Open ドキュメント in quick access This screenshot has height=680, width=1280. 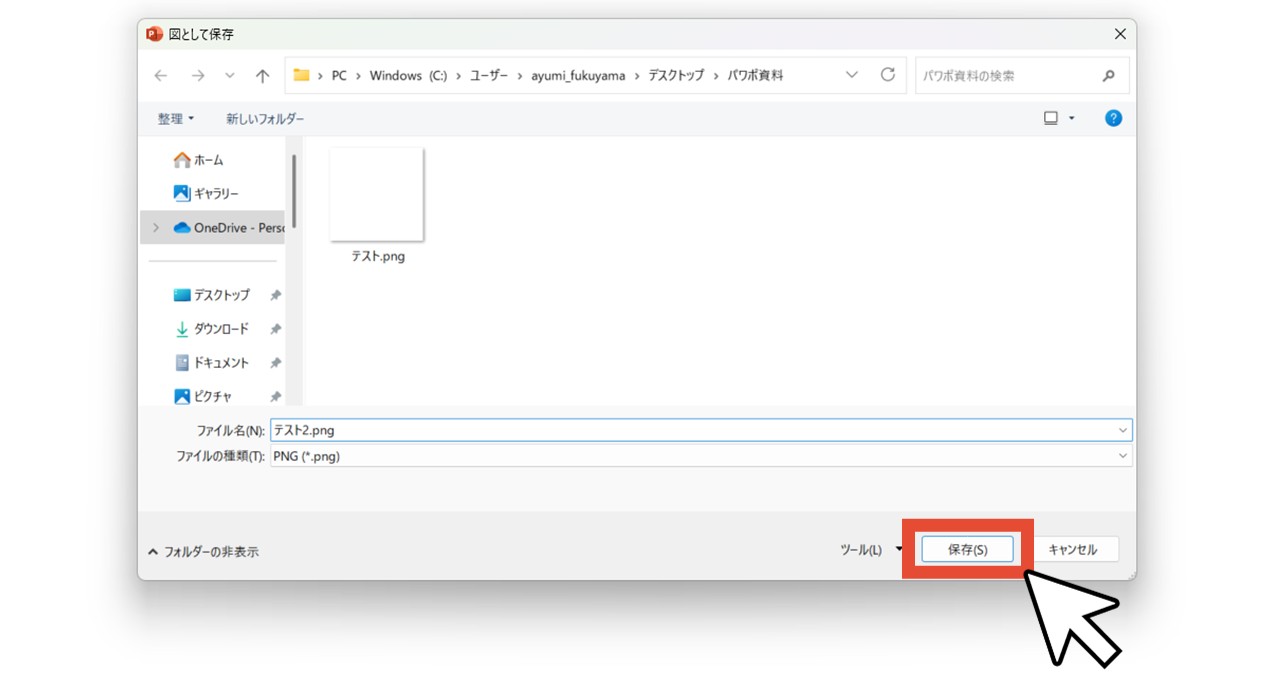click(212, 363)
